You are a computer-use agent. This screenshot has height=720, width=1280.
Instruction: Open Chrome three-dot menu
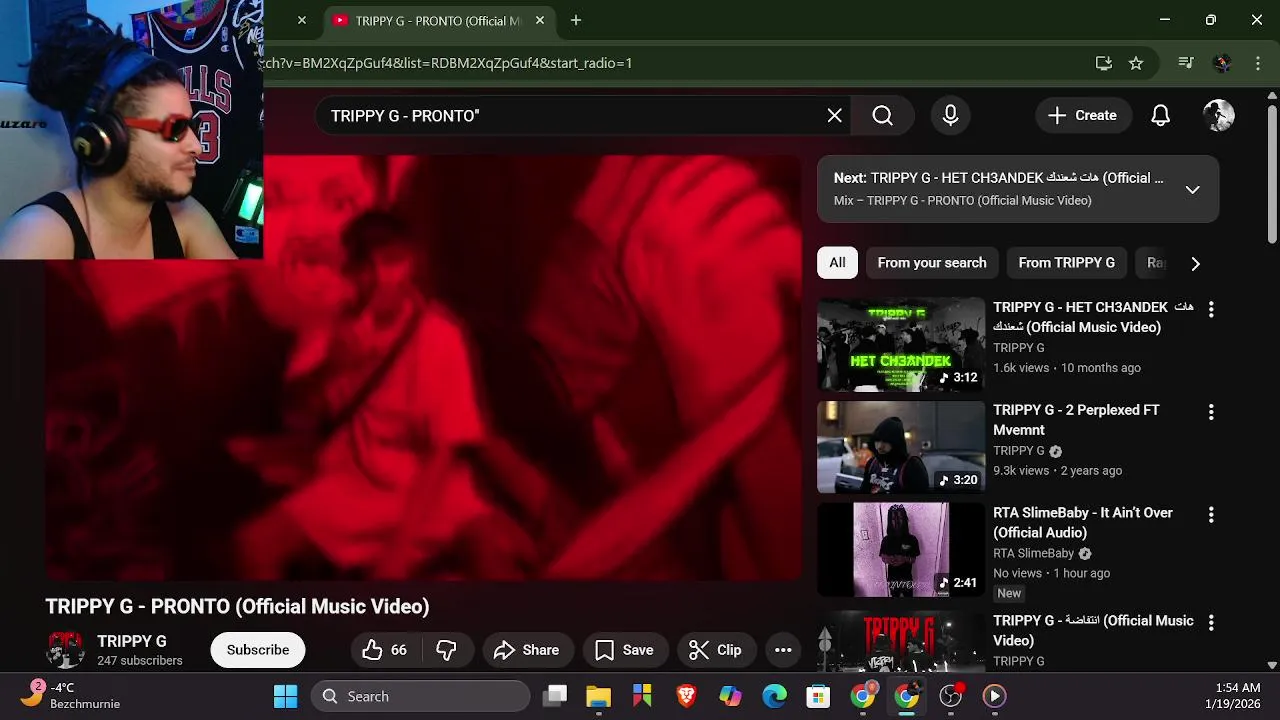click(x=1257, y=63)
